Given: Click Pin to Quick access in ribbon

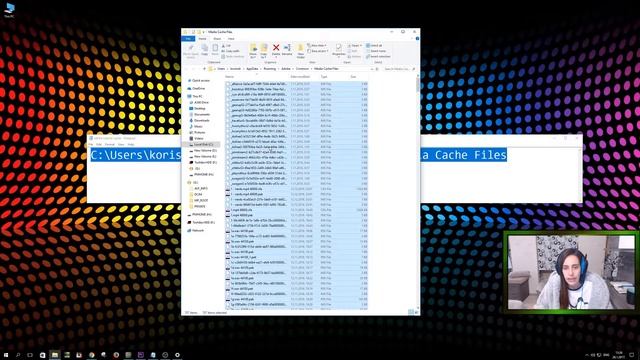Looking at the screenshot, I should pyautogui.click(x=191, y=51).
